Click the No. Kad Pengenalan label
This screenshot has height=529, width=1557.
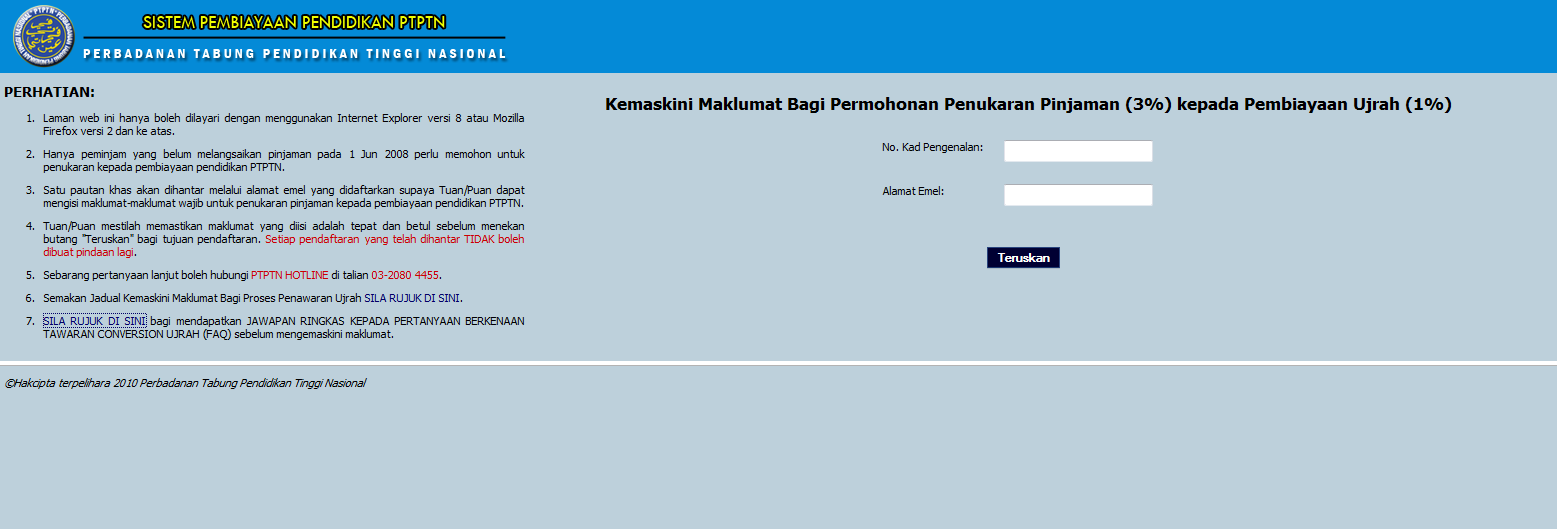pos(932,147)
